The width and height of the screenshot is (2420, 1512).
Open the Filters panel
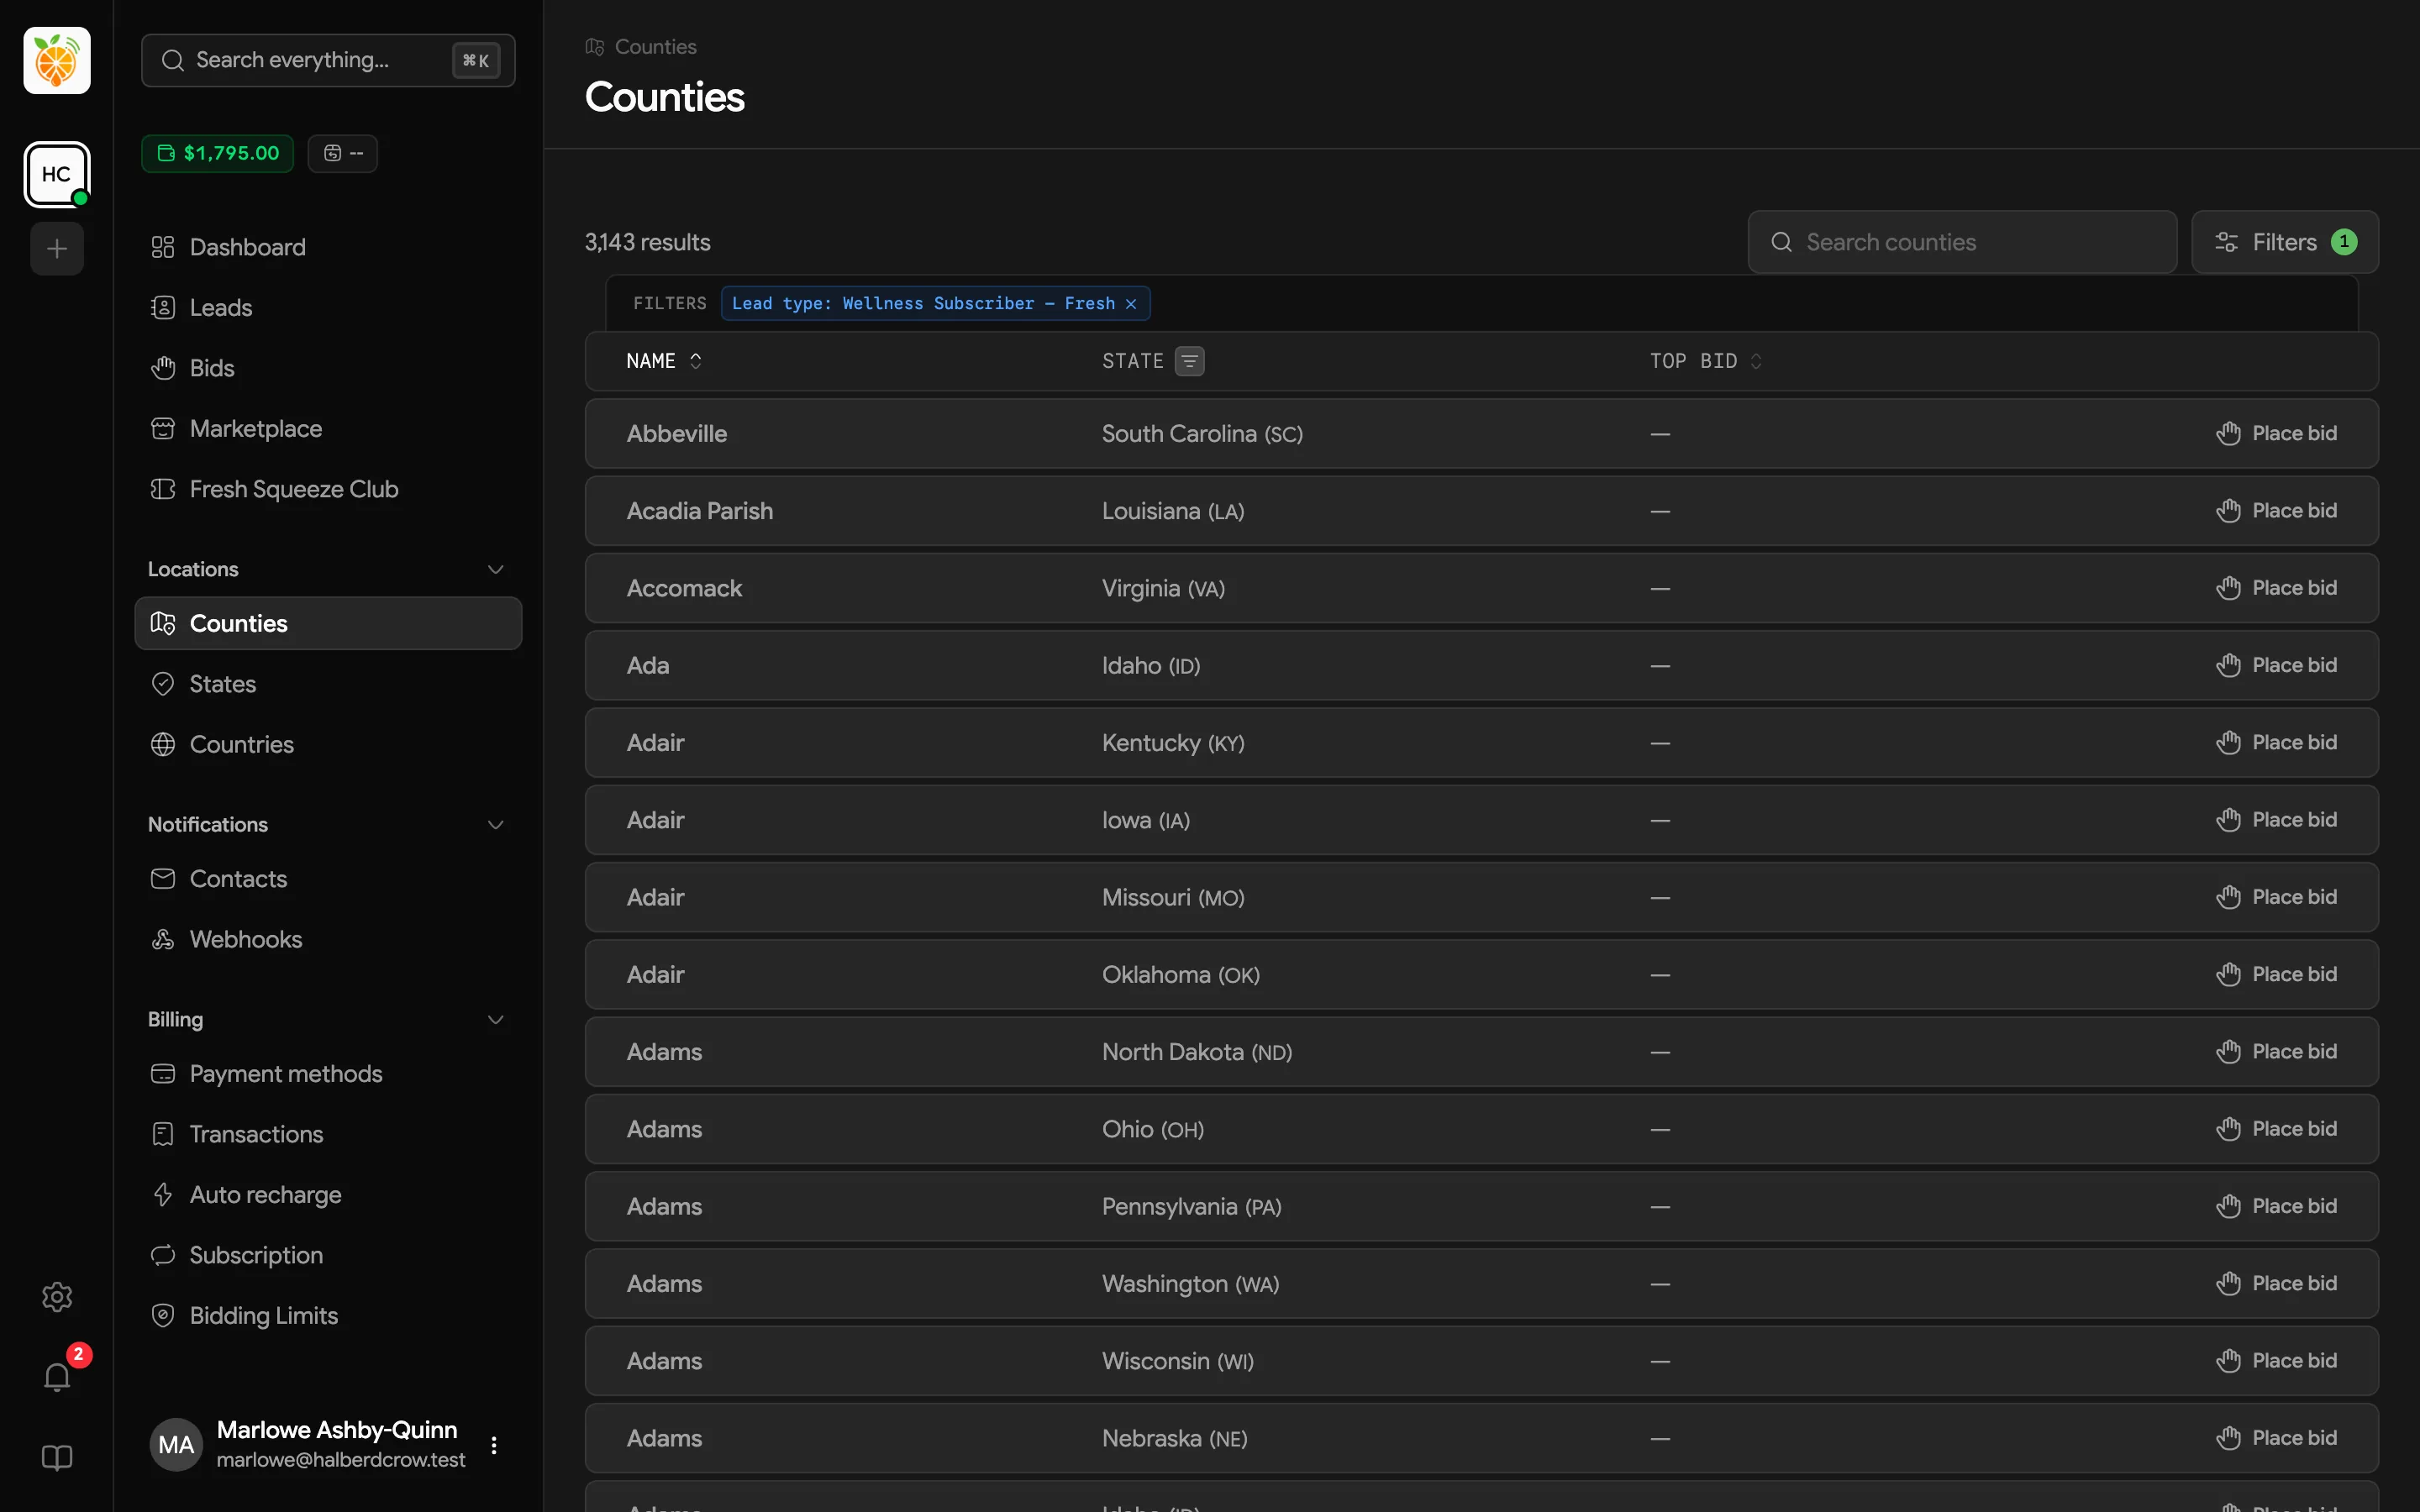pos(2285,242)
